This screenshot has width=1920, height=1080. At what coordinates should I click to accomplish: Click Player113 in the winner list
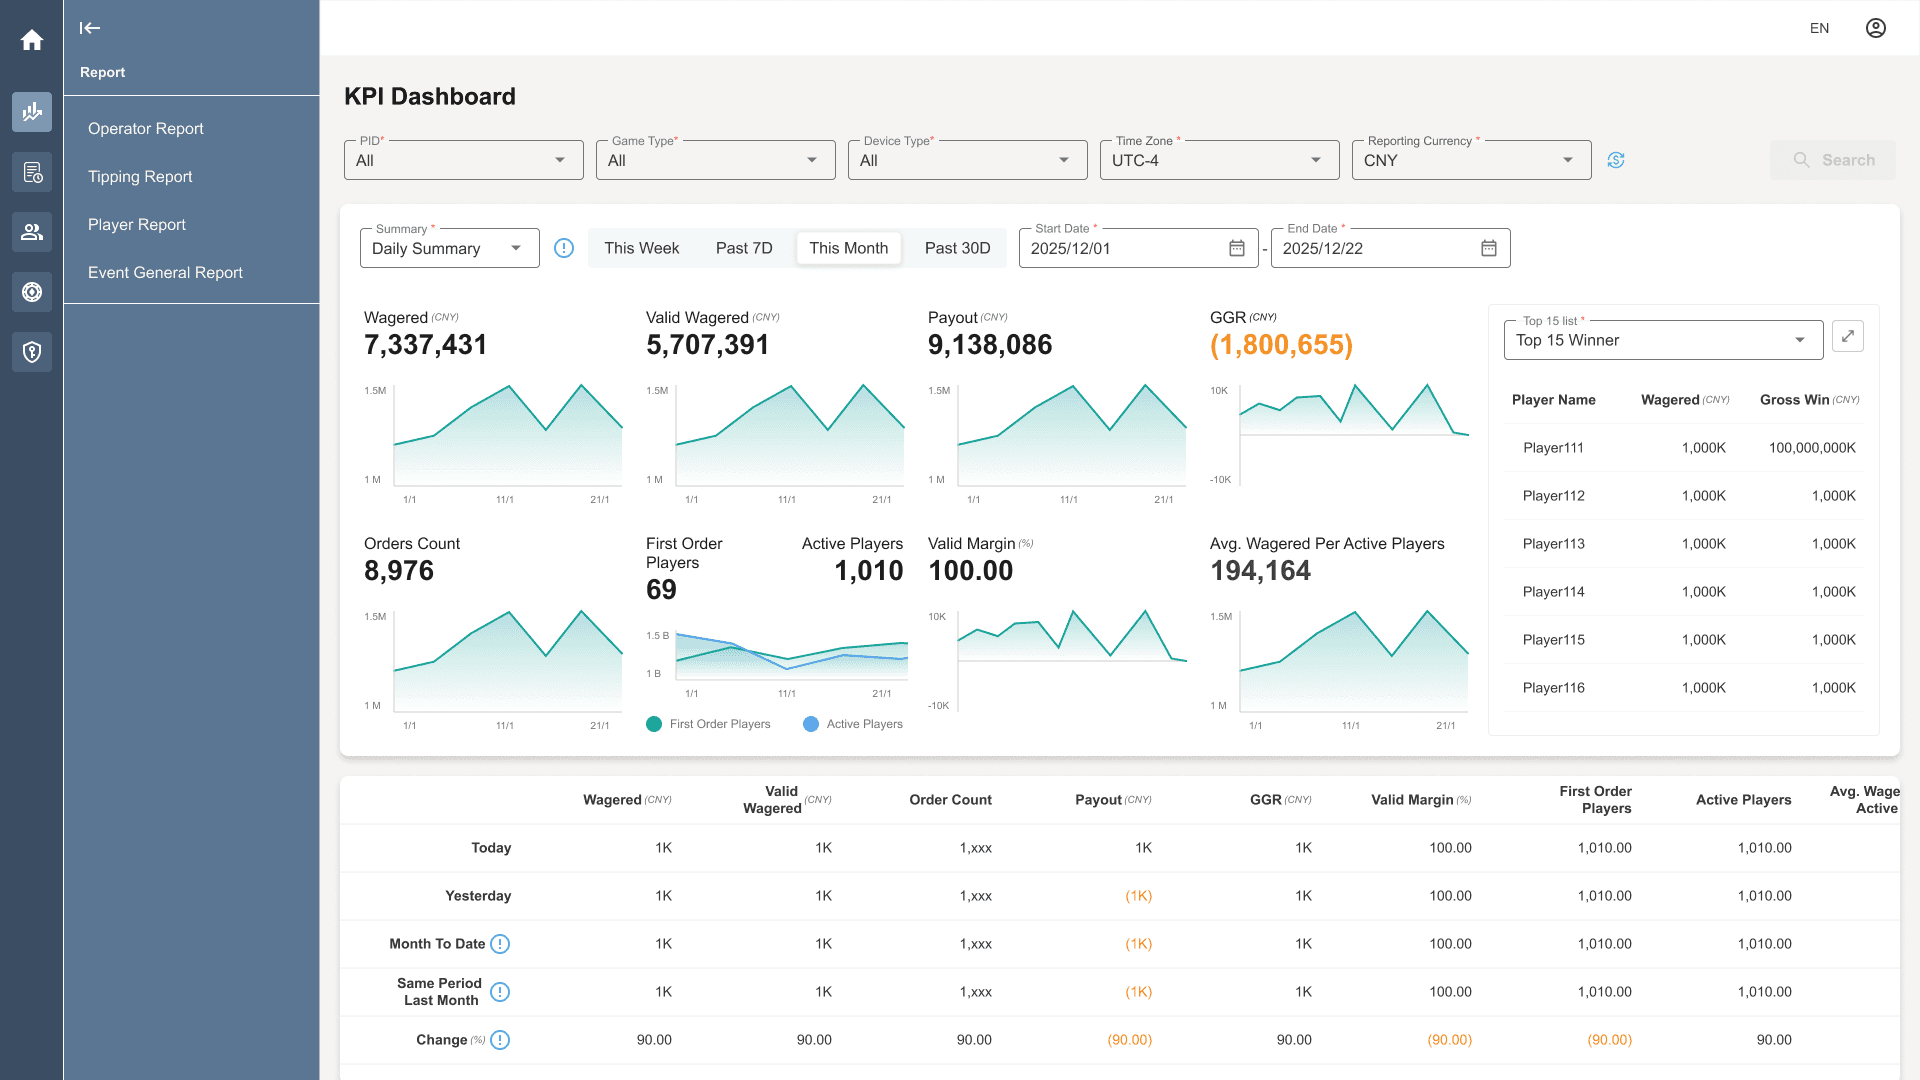coord(1554,544)
